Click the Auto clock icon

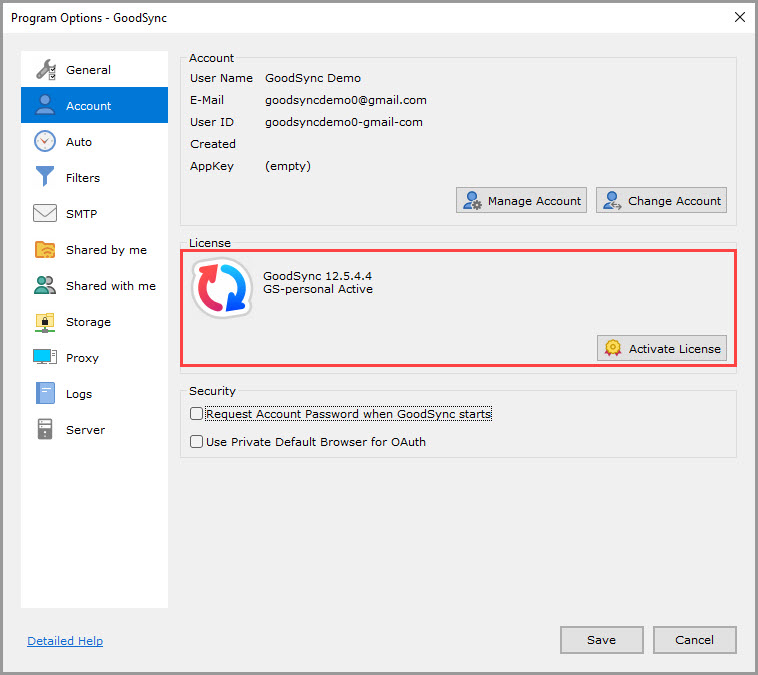click(45, 141)
